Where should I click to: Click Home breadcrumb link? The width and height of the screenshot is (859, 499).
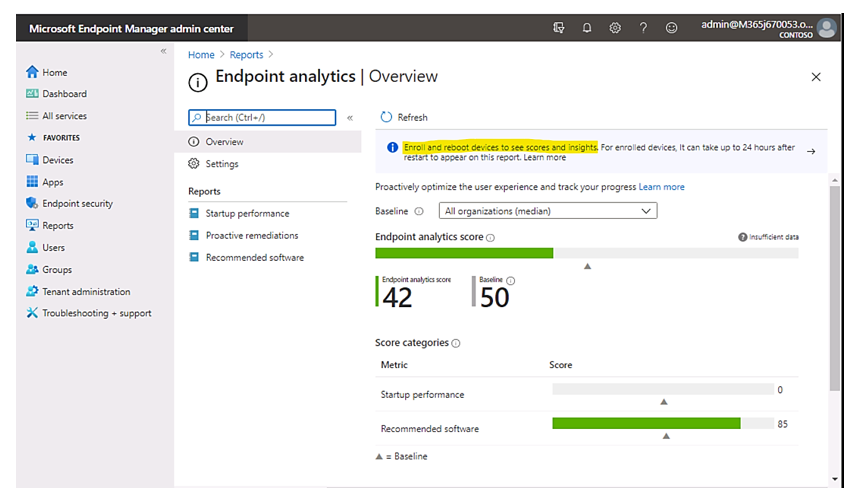201,55
